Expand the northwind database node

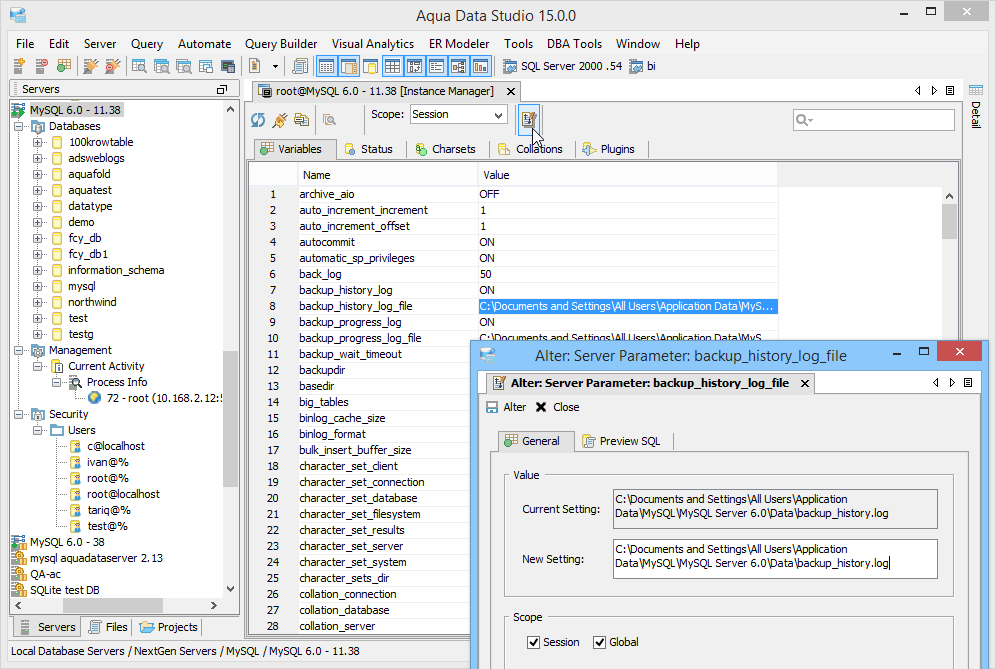(37, 302)
